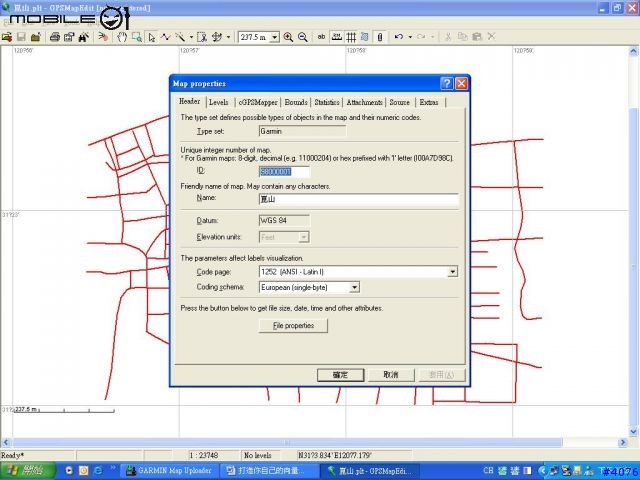
Task: Open the Bounds tab
Action: pos(296,102)
